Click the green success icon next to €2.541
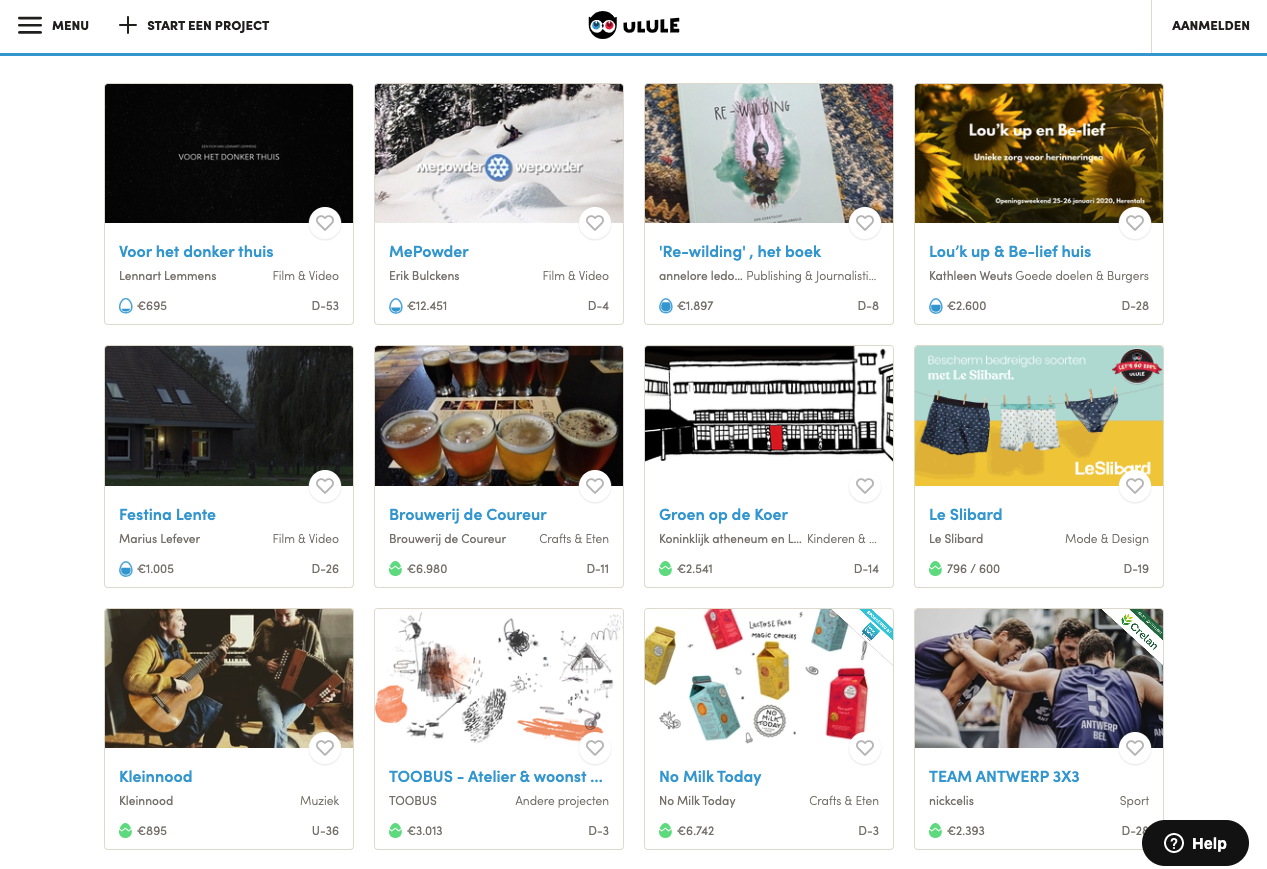The image size is (1267, 869). coord(666,569)
